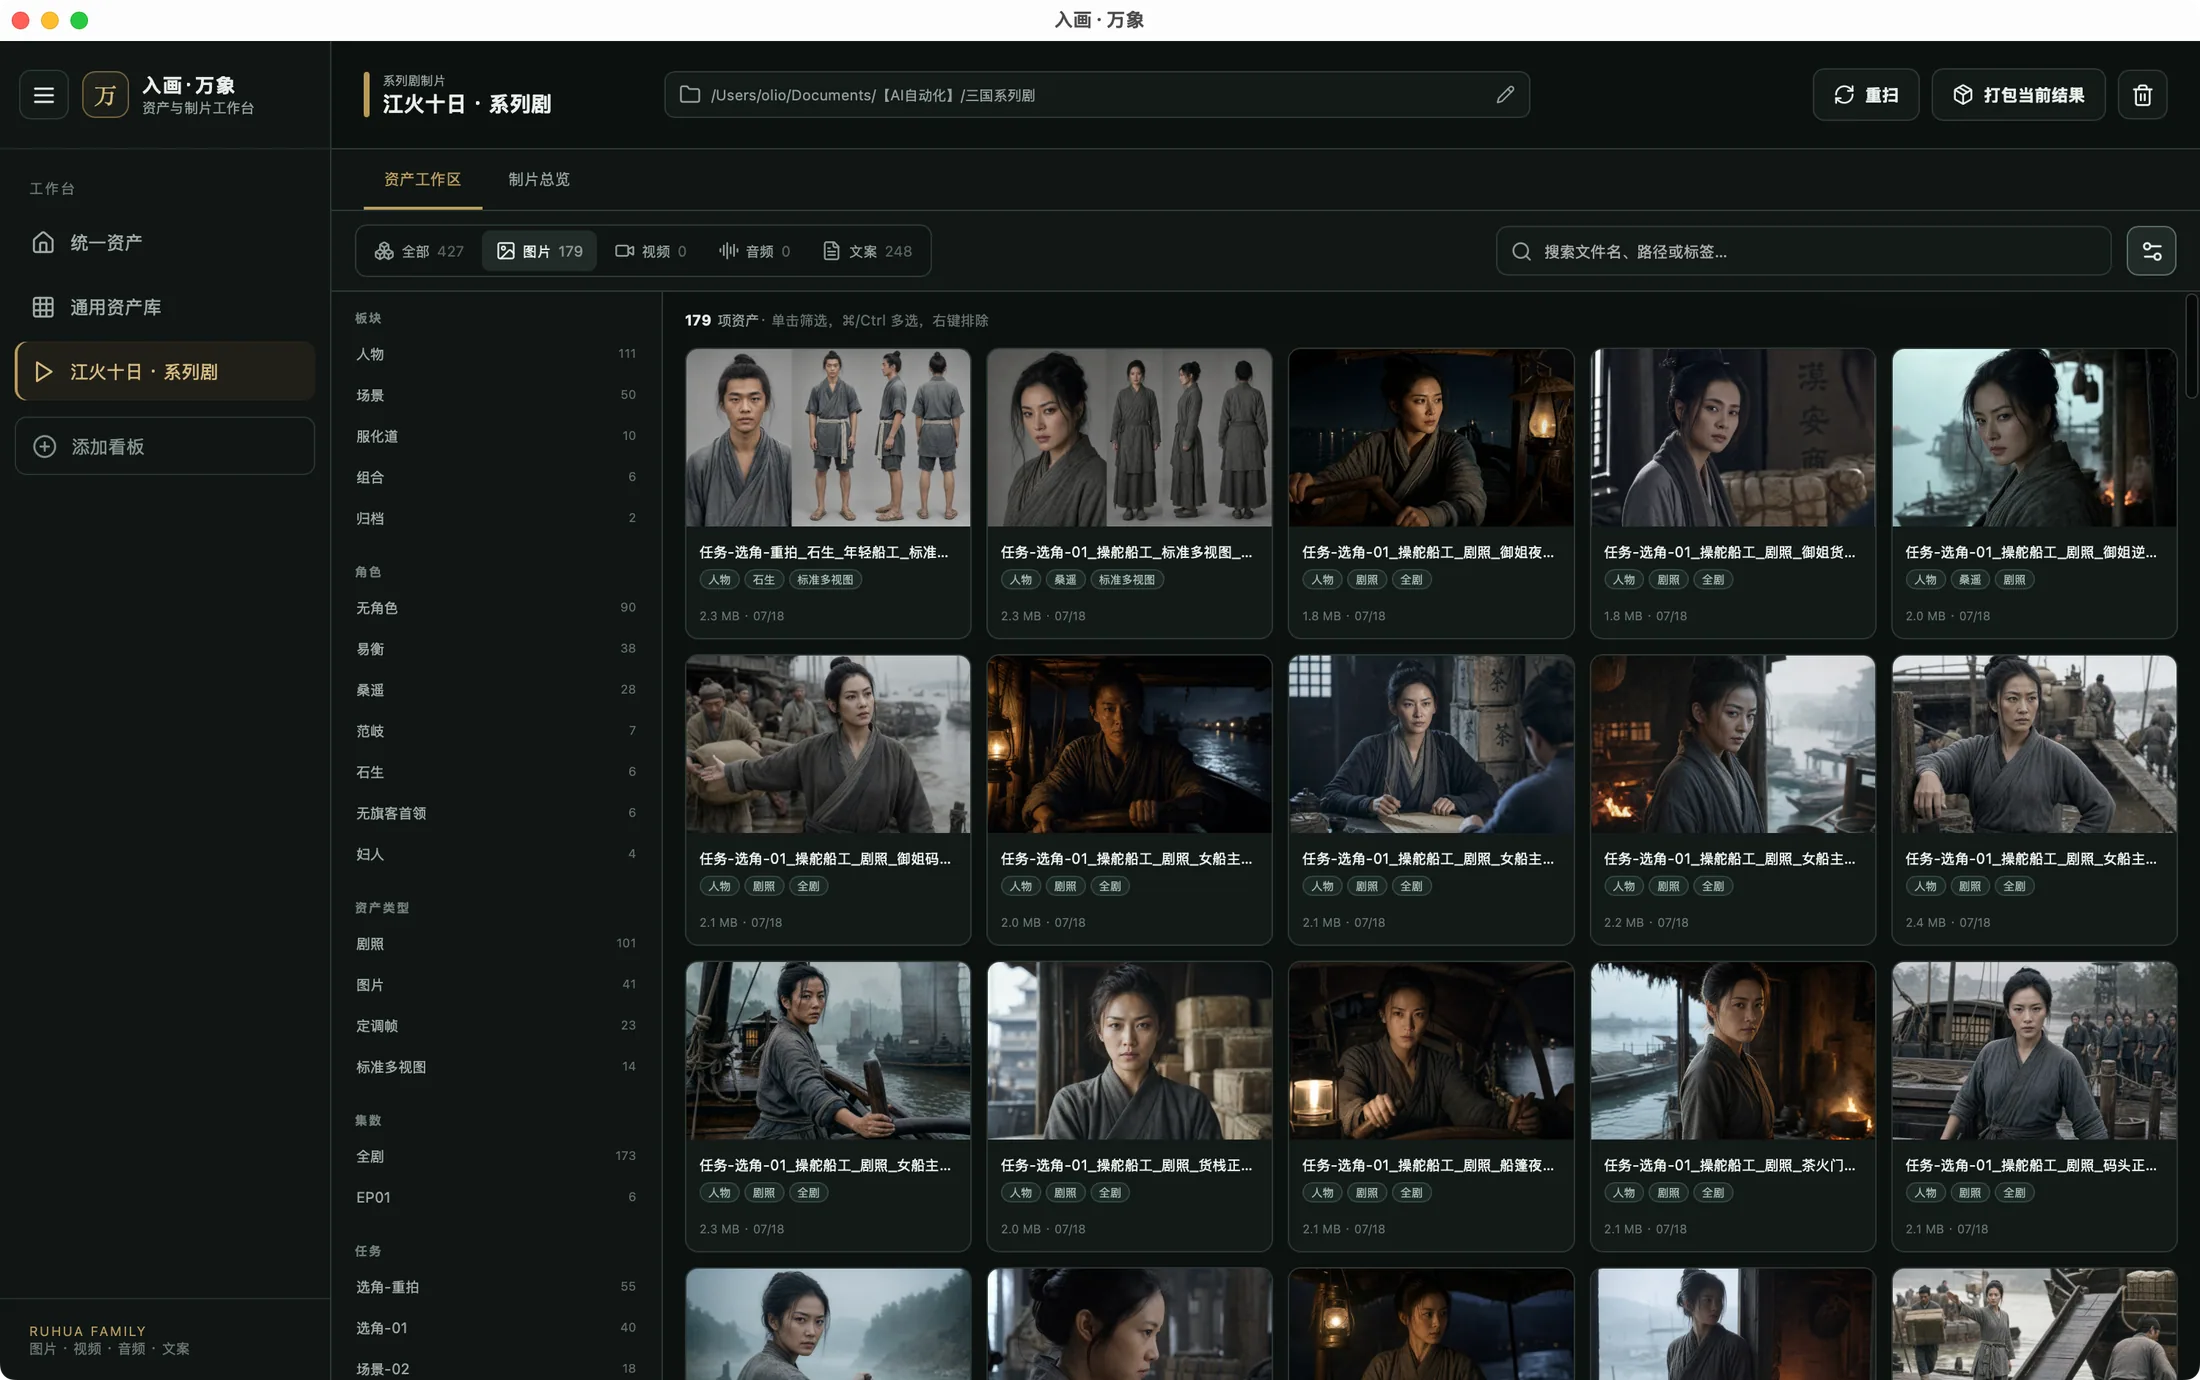Switch to the 资产工作区 tab
Viewport: 2200px width, 1380px height.
pos(422,179)
